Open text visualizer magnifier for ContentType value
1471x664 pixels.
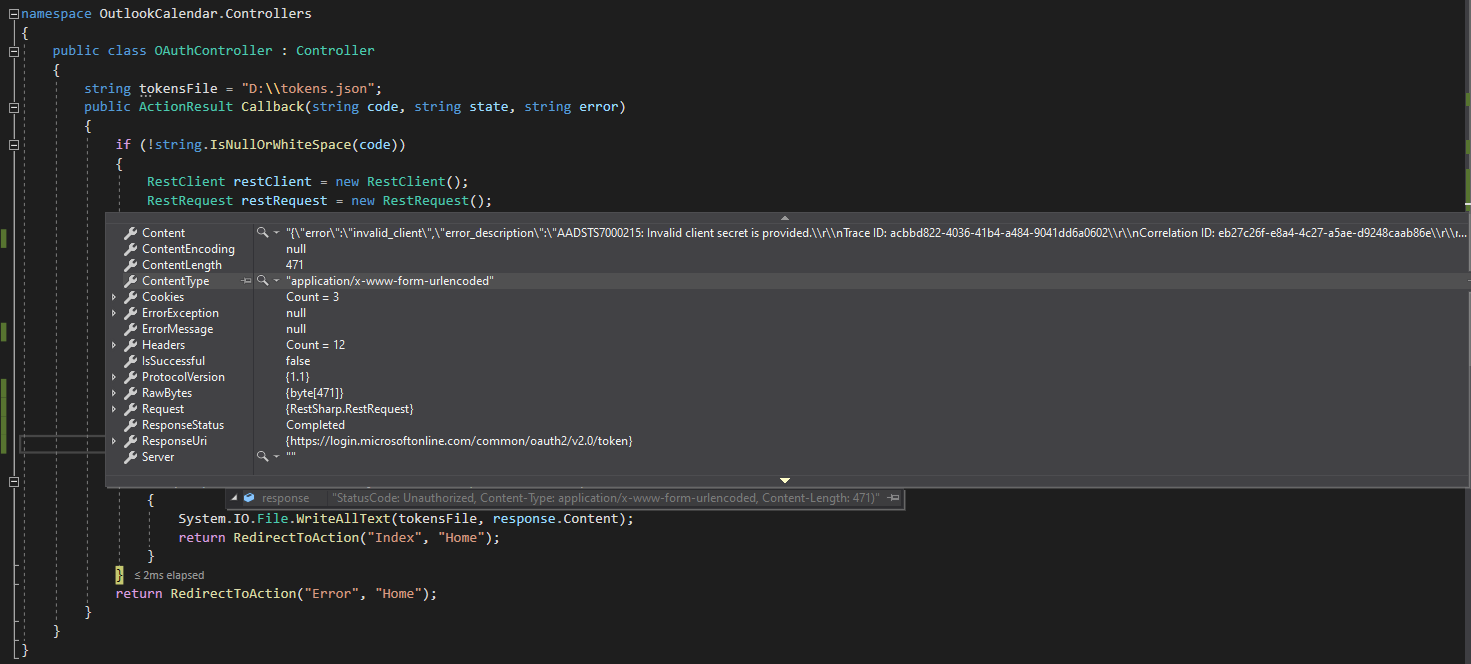263,281
